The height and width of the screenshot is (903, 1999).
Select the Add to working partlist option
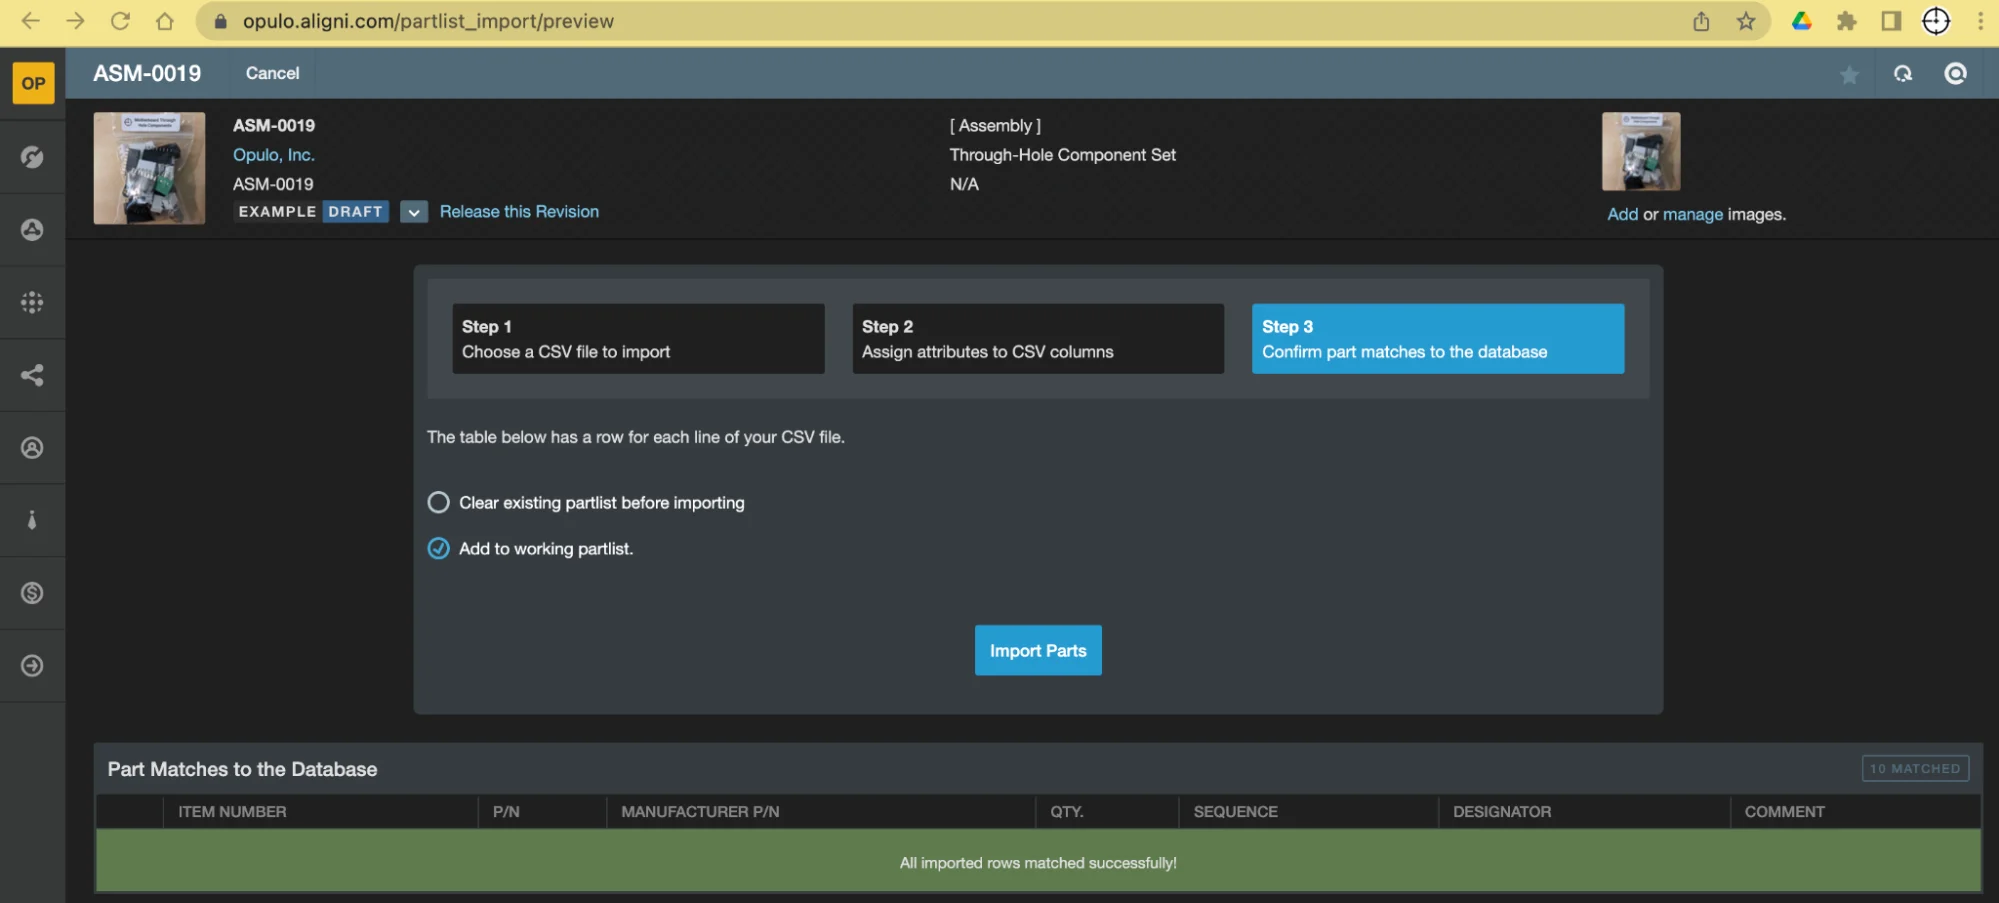coord(438,548)
